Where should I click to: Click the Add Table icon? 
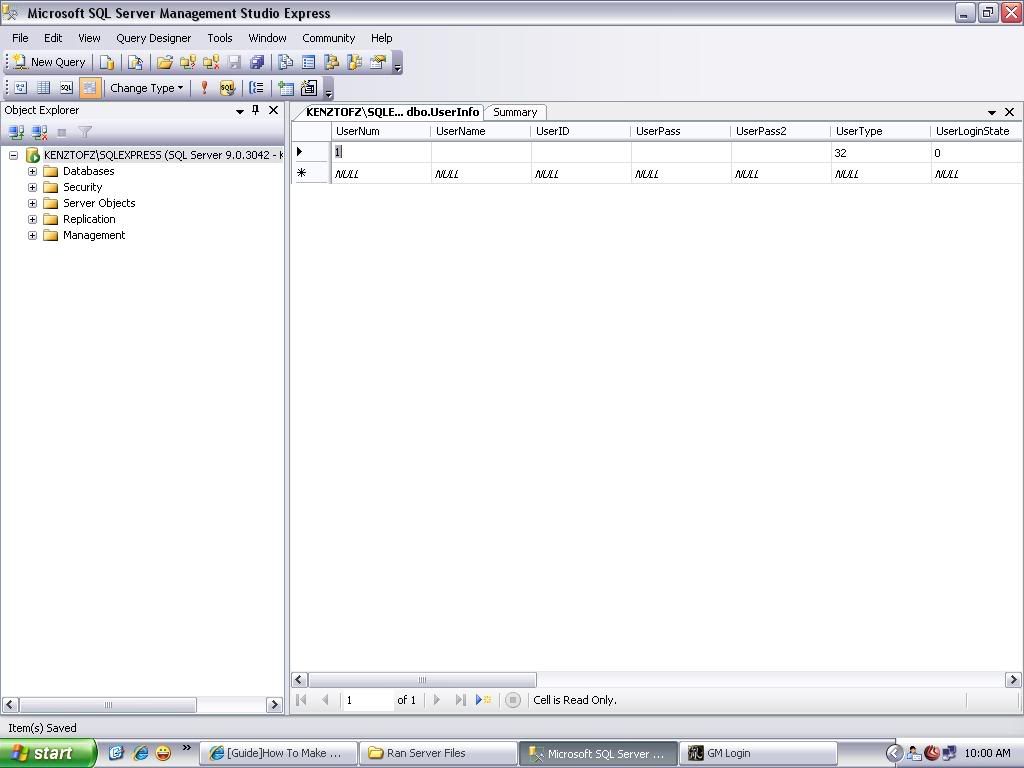click(x=286, y=88)
